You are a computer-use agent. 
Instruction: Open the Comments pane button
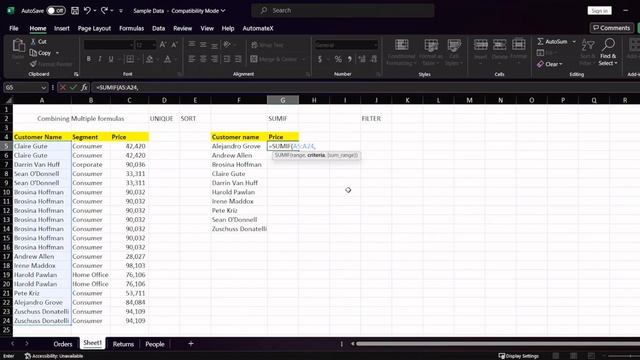tap(611, 28)
